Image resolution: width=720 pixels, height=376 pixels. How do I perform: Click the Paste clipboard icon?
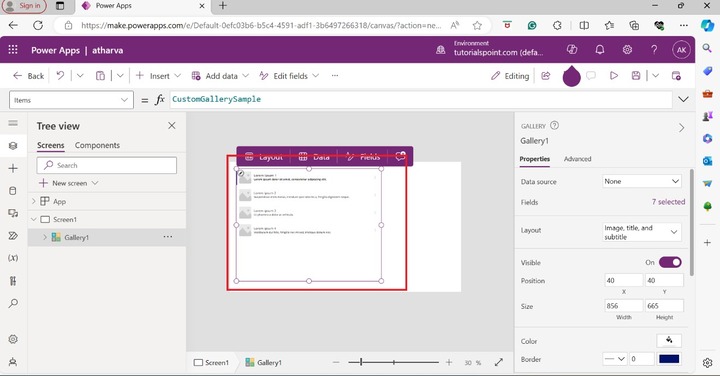(100, 76)
